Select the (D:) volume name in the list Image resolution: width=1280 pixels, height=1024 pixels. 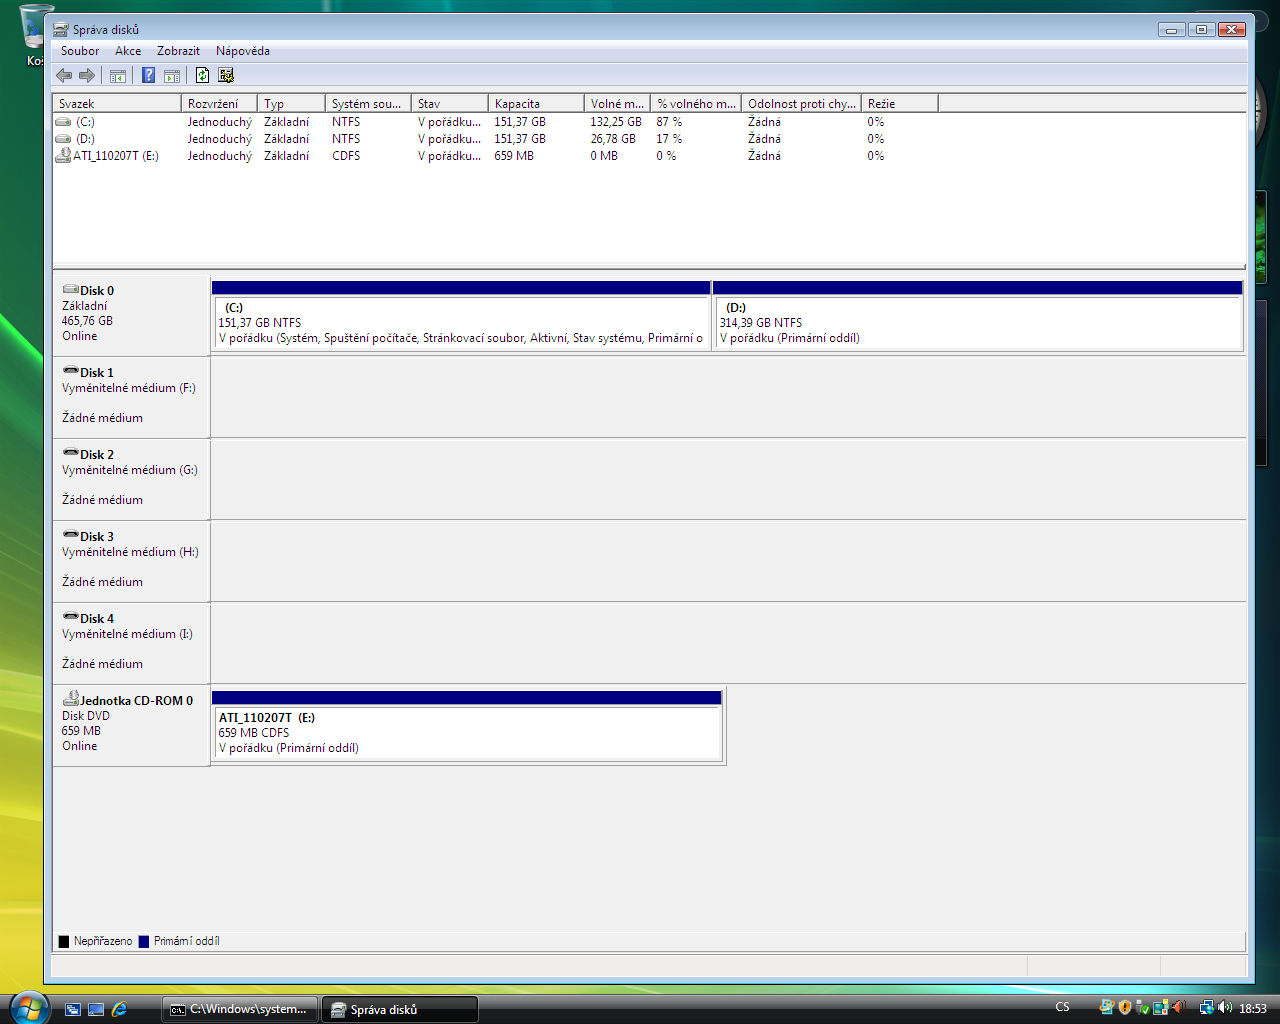click(x=85, y=139)
